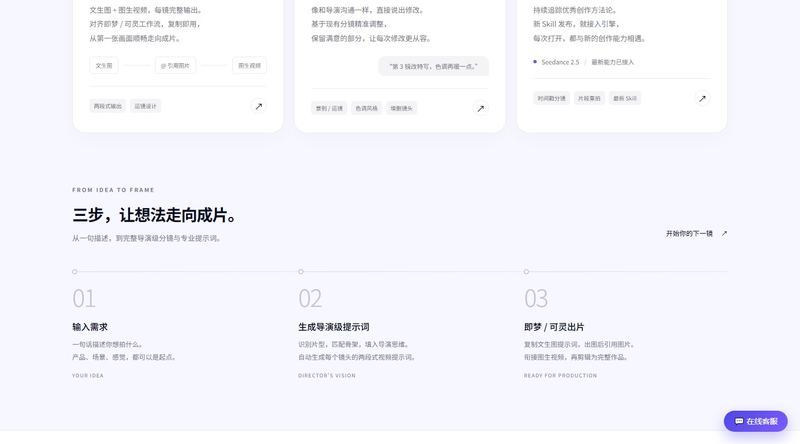Viewport: 800px width, 444px height.
Task: Select the @引用图片 step chip
Action: click(175, 65)
